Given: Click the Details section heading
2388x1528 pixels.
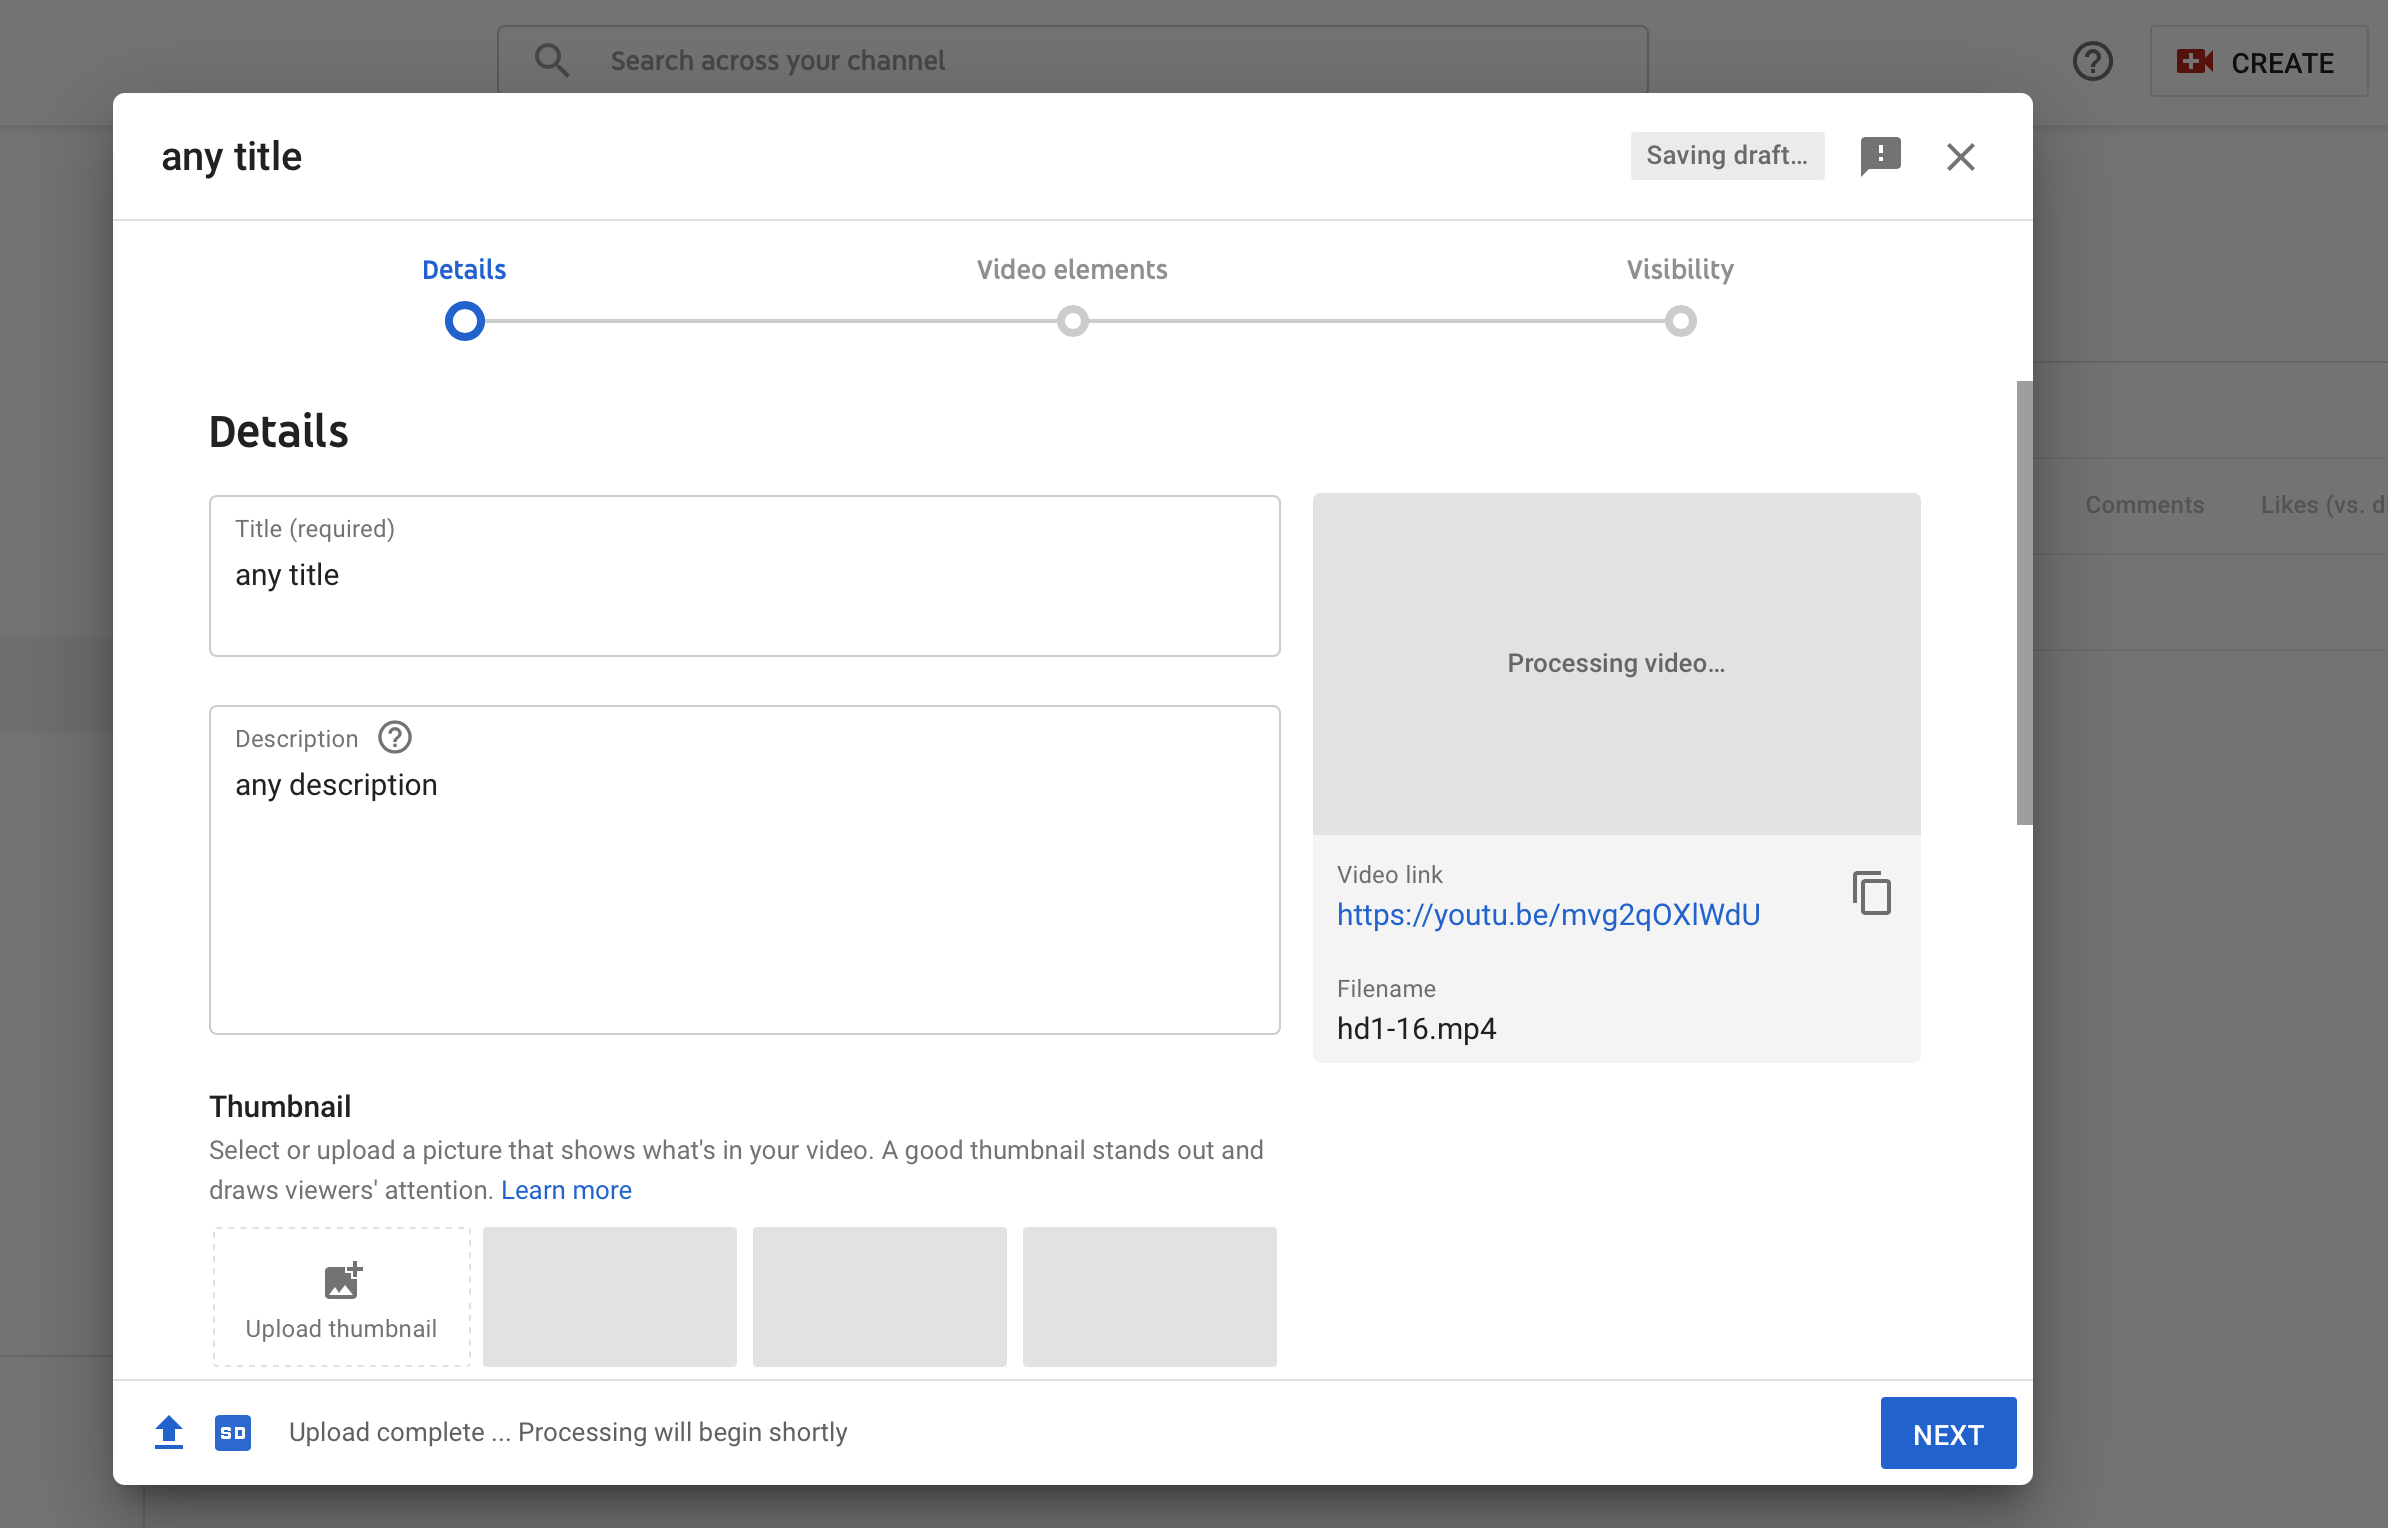Looking at the screenshot, I should coord(278,432).
